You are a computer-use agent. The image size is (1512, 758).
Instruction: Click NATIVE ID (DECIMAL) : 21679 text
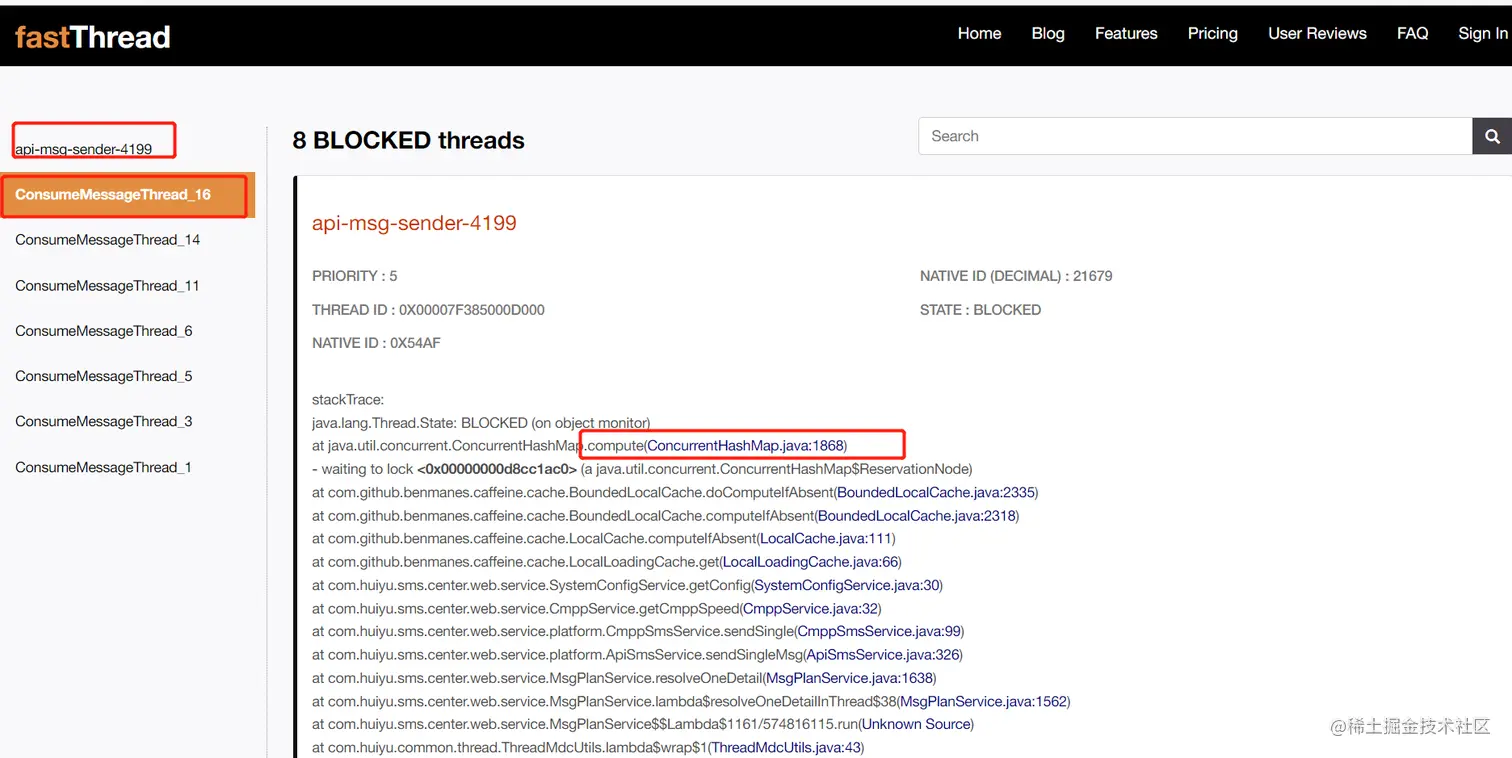1016,276
